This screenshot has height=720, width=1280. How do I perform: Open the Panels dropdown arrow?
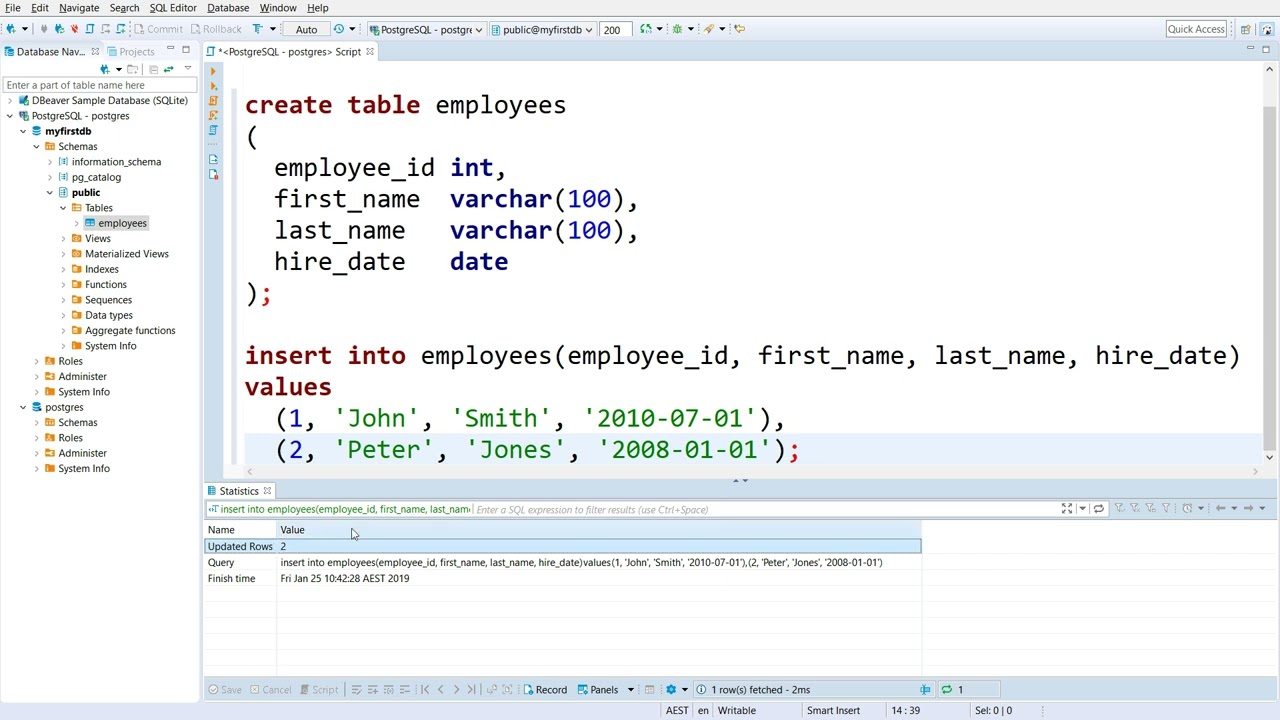coord(630,690)
